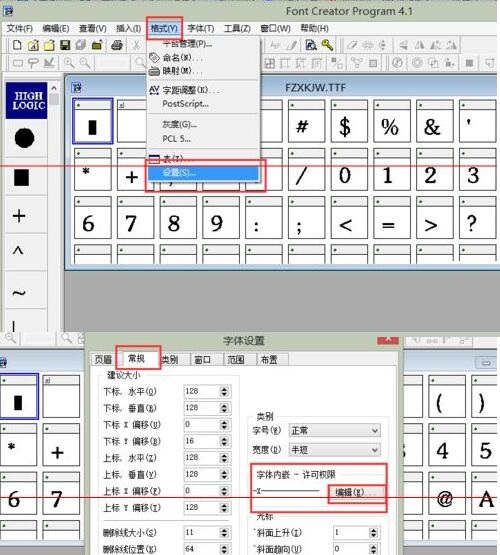Select the black square shape sample
500x555 pixels.
click(22, 177)
